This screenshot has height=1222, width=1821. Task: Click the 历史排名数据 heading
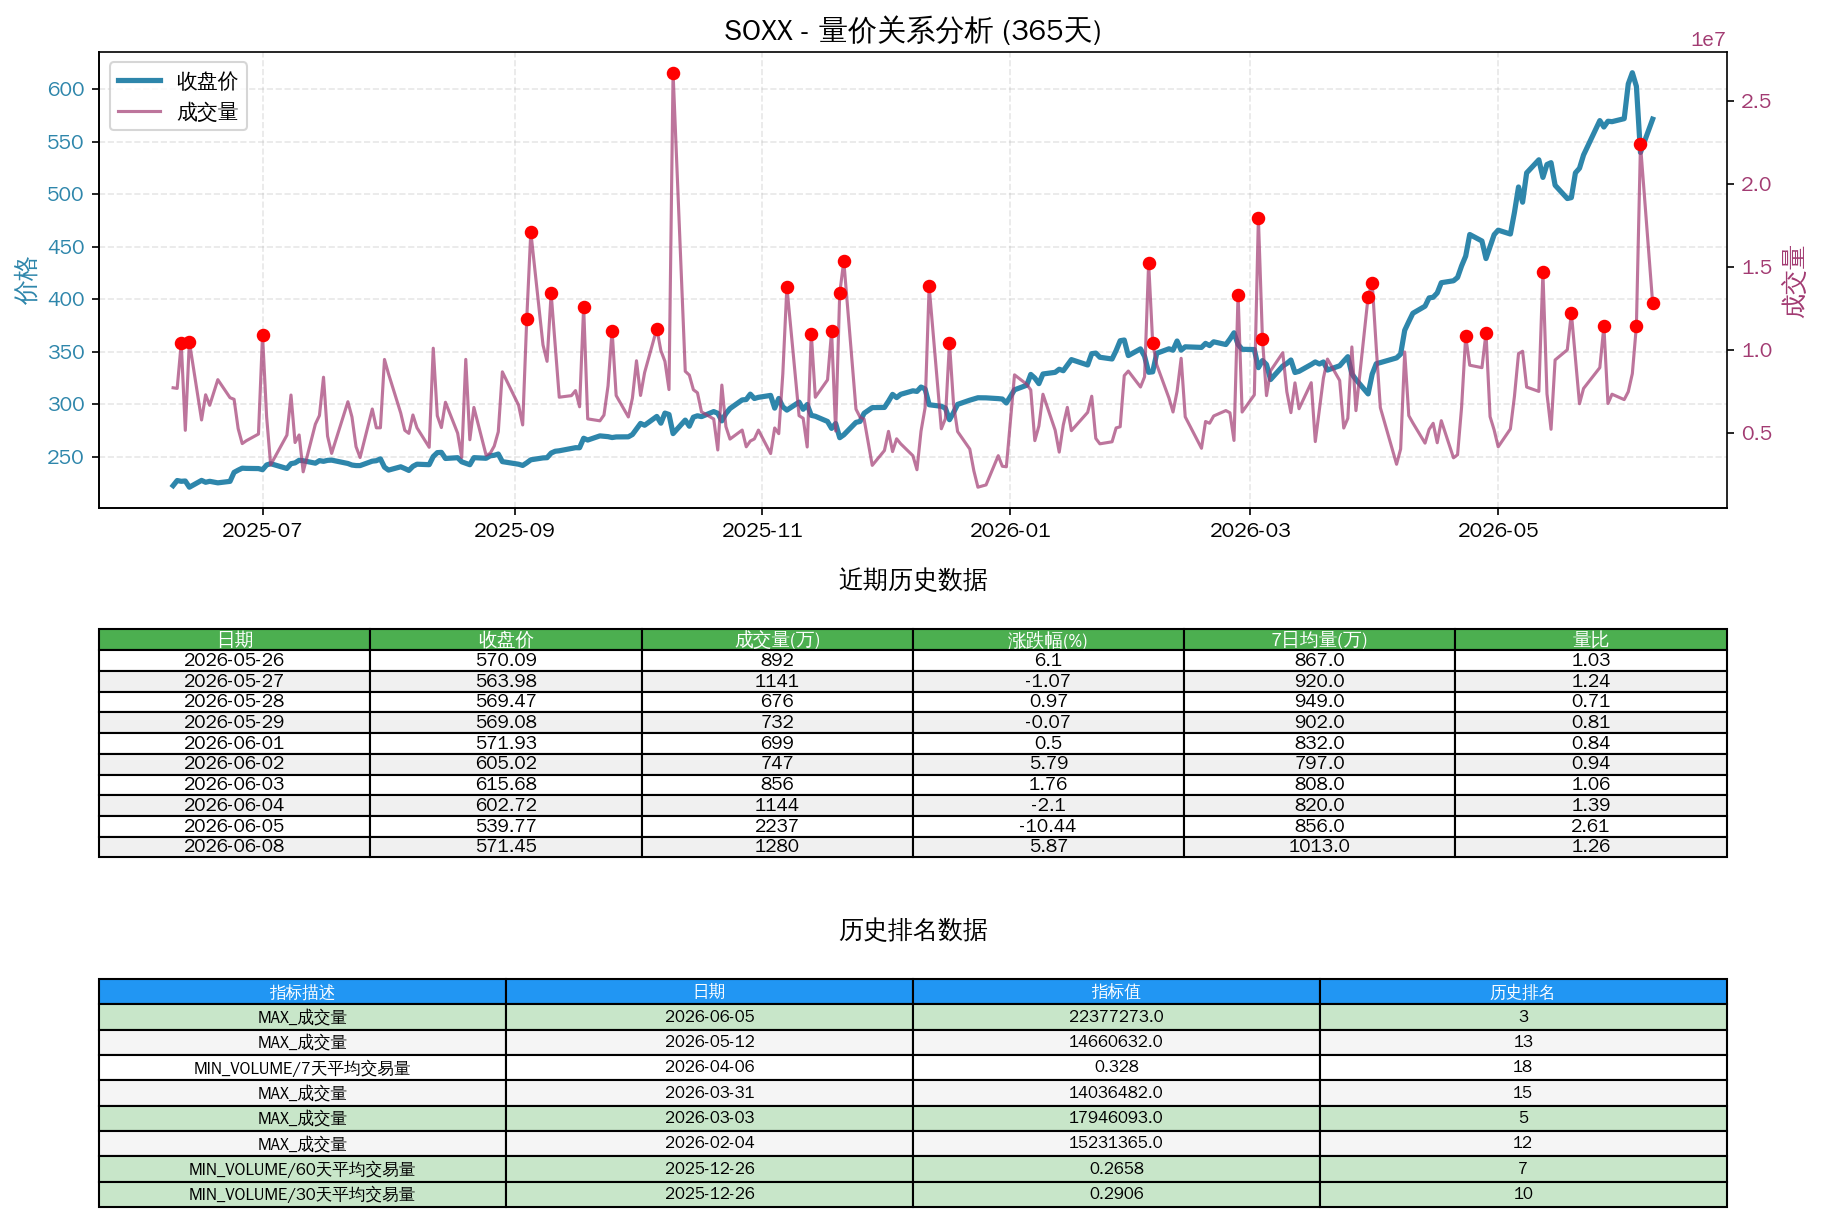tap(913, 930)
